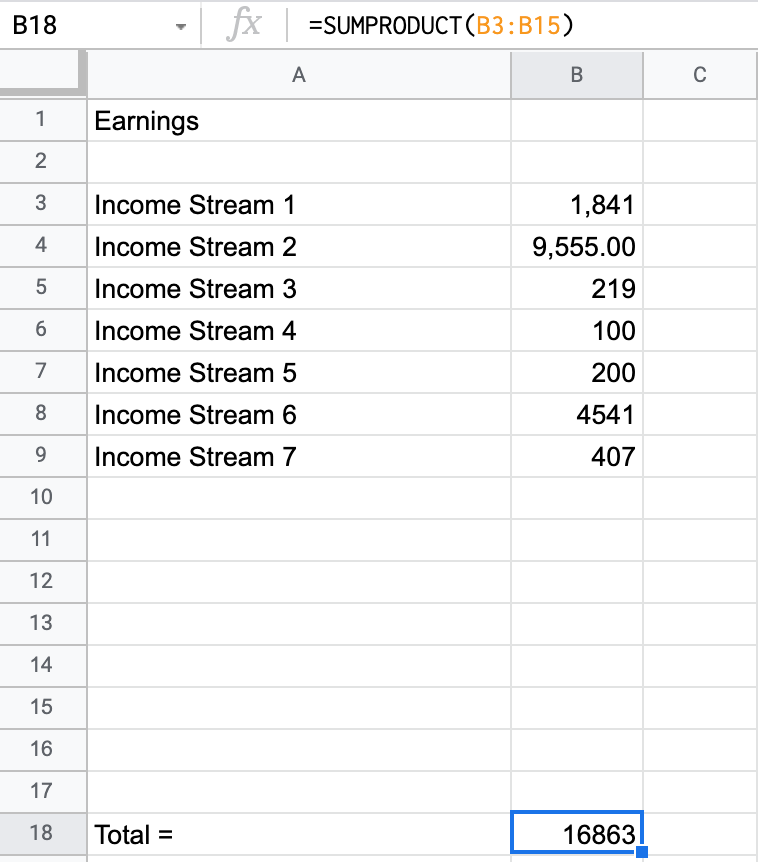Select row 10 header
The height and width of the screenshot is (862, 758).
[42, 498]
